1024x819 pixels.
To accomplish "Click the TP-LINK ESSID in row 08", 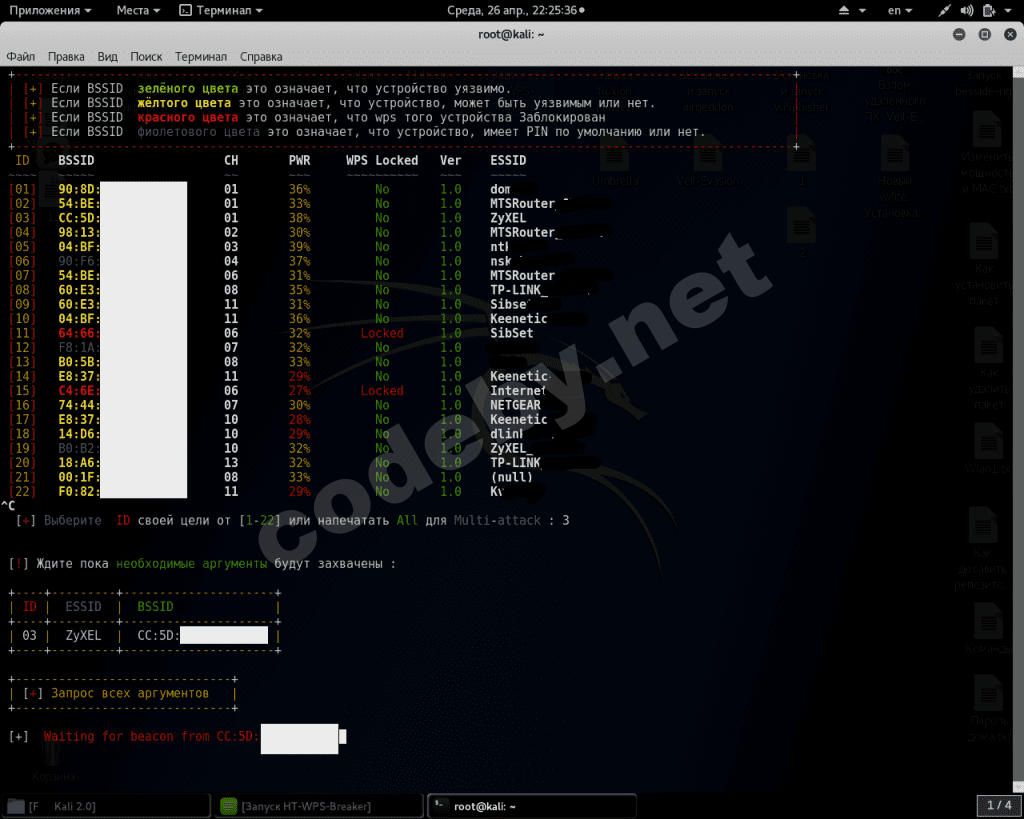I will pos(519,290).
